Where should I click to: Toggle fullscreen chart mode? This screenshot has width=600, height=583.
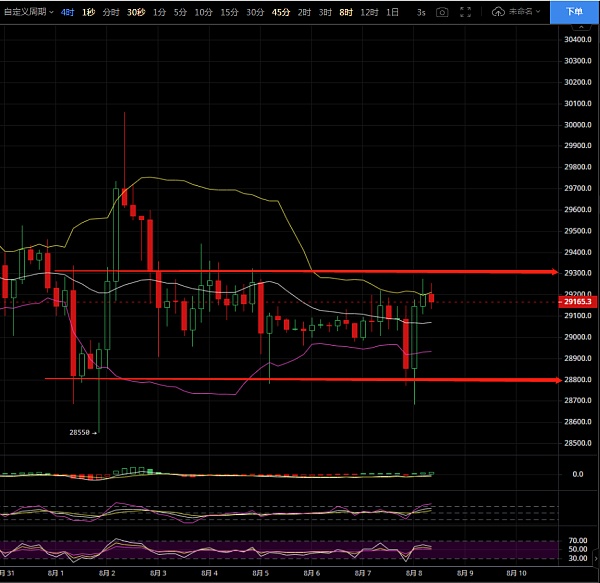465,12
